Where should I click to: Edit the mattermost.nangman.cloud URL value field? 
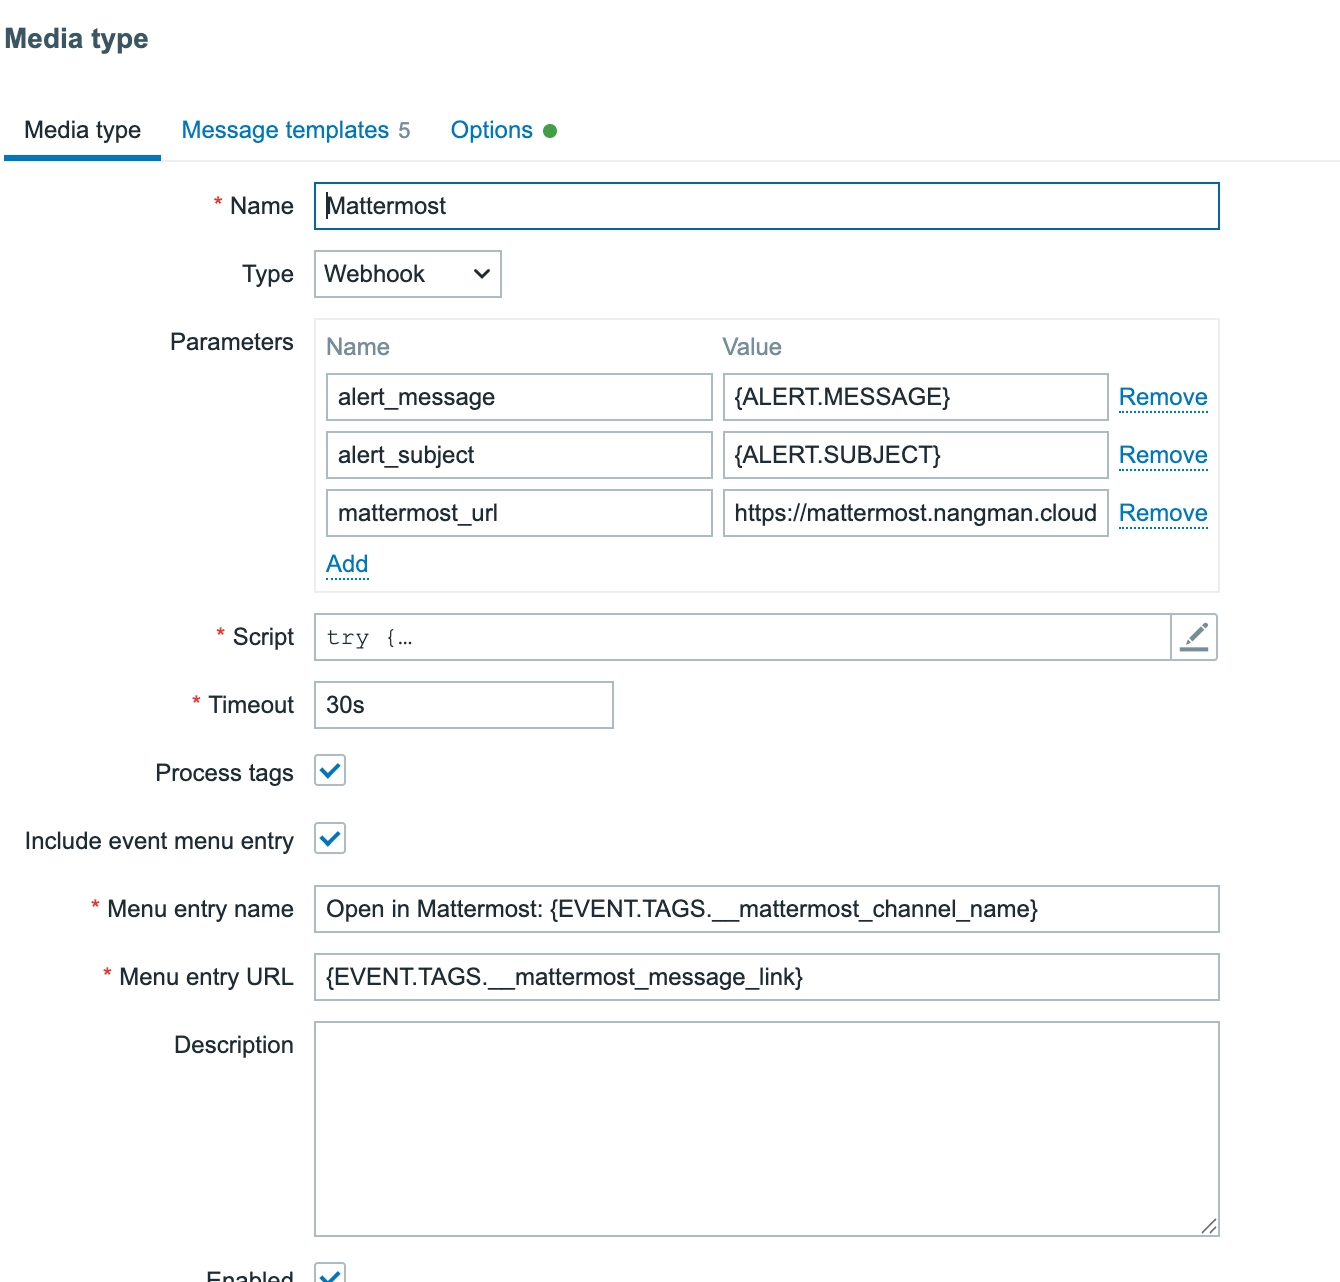(x=915, y=513)
